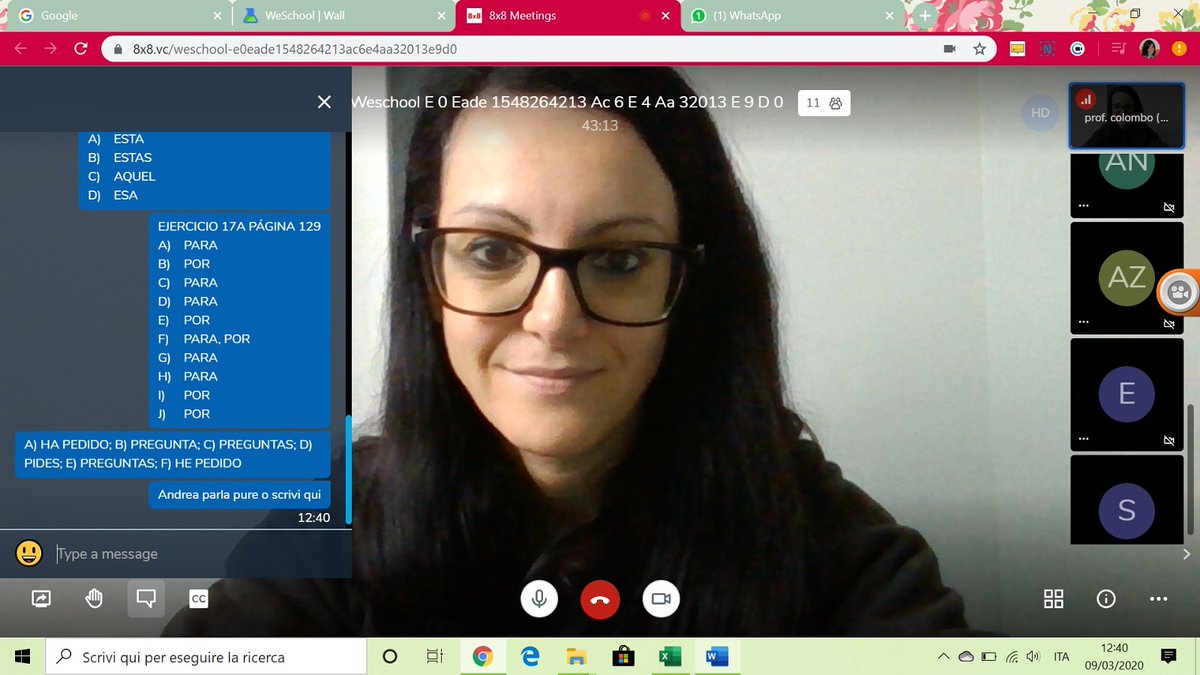The height and width of the screenshot is (675, 1200).
Task: Open the meeting info icon
Action: (1106, 599)
